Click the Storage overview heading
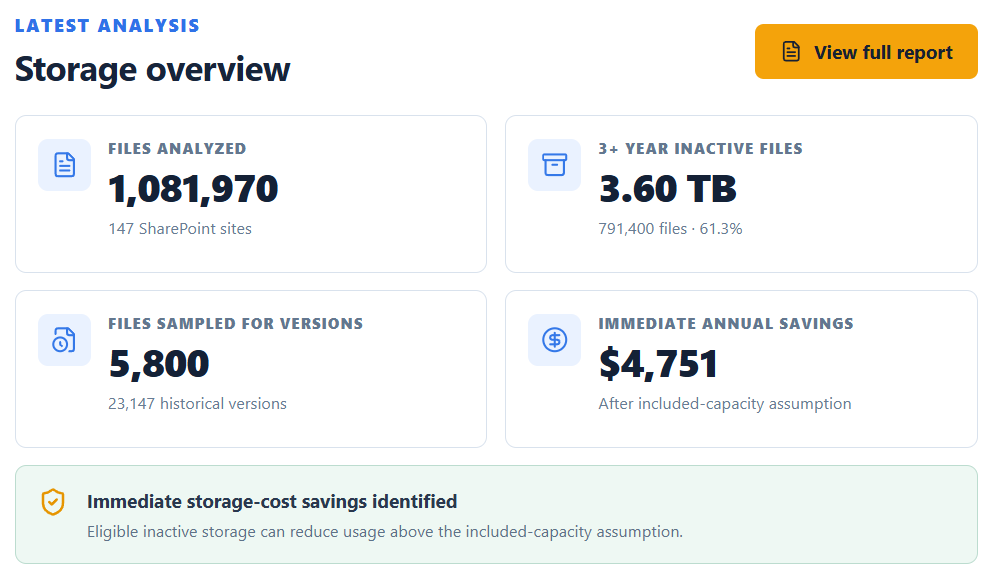The image size is (996, 577). pyautogui.click(x=152, y=69)
